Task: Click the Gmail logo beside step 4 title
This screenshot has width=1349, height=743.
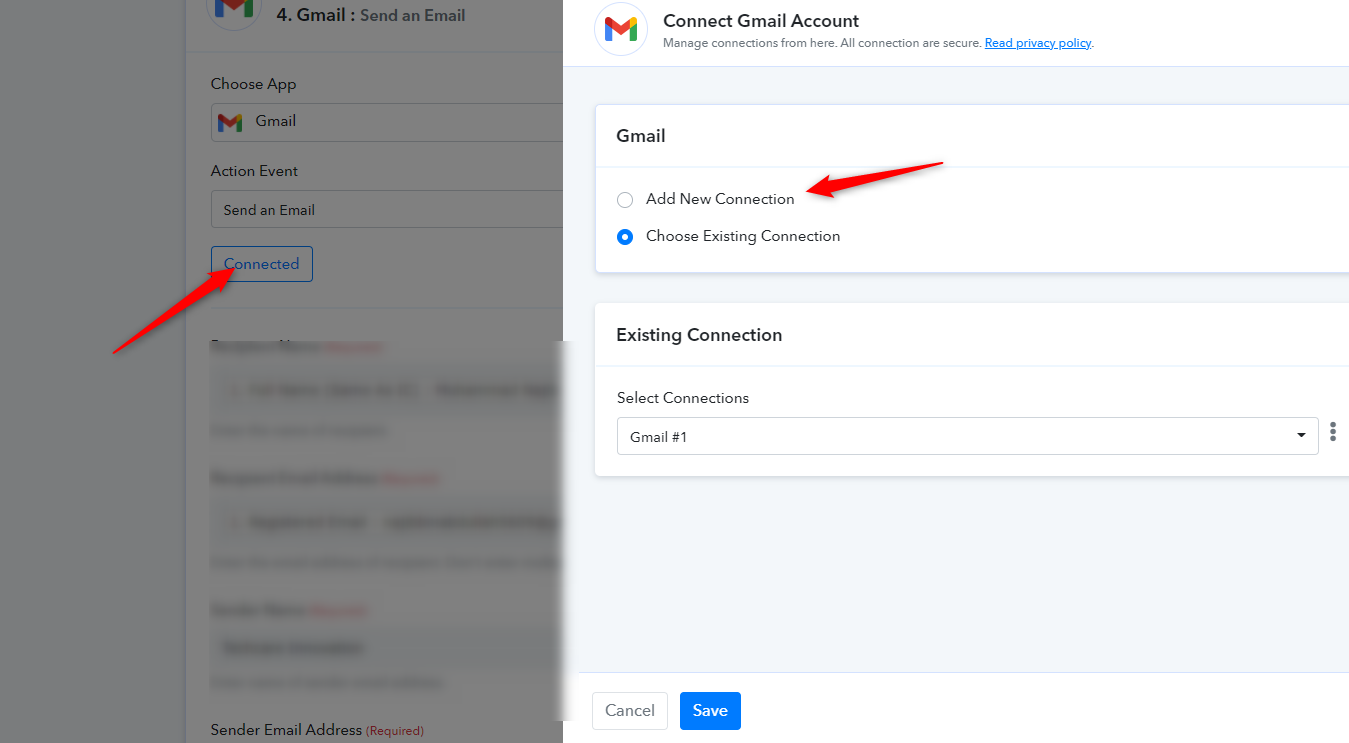Action: (x=233, y=10)
